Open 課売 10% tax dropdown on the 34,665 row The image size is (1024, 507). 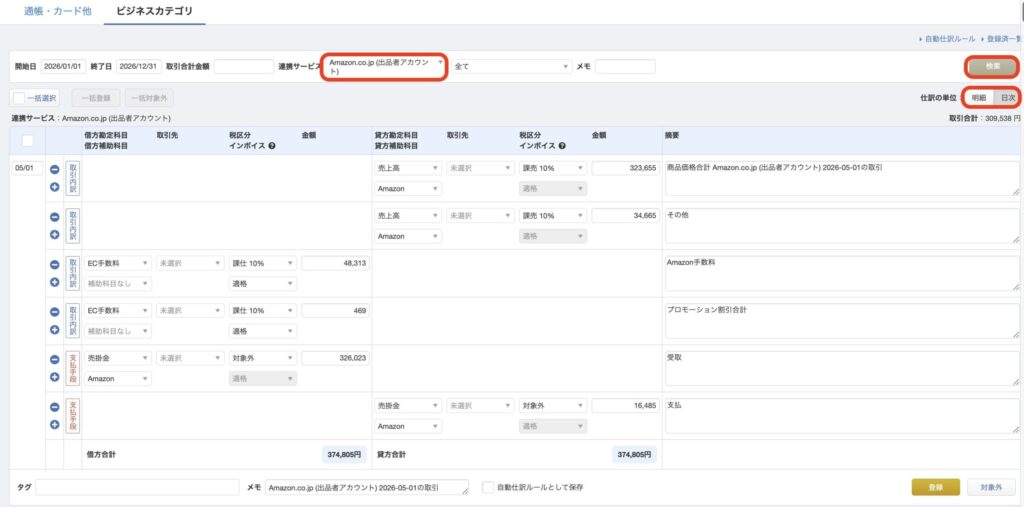tap(552, 216)
